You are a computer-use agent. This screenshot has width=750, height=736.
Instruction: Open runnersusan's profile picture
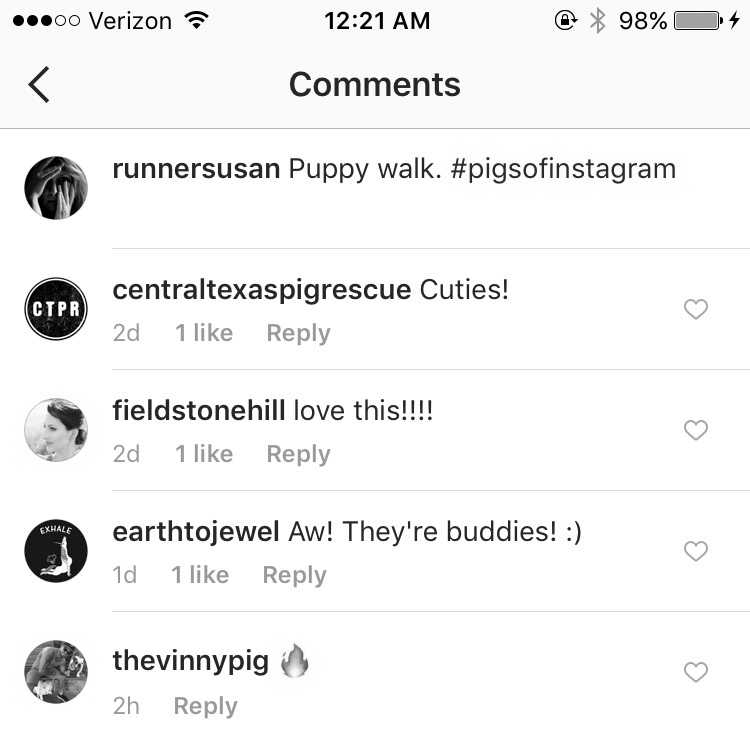coord(56,188)
